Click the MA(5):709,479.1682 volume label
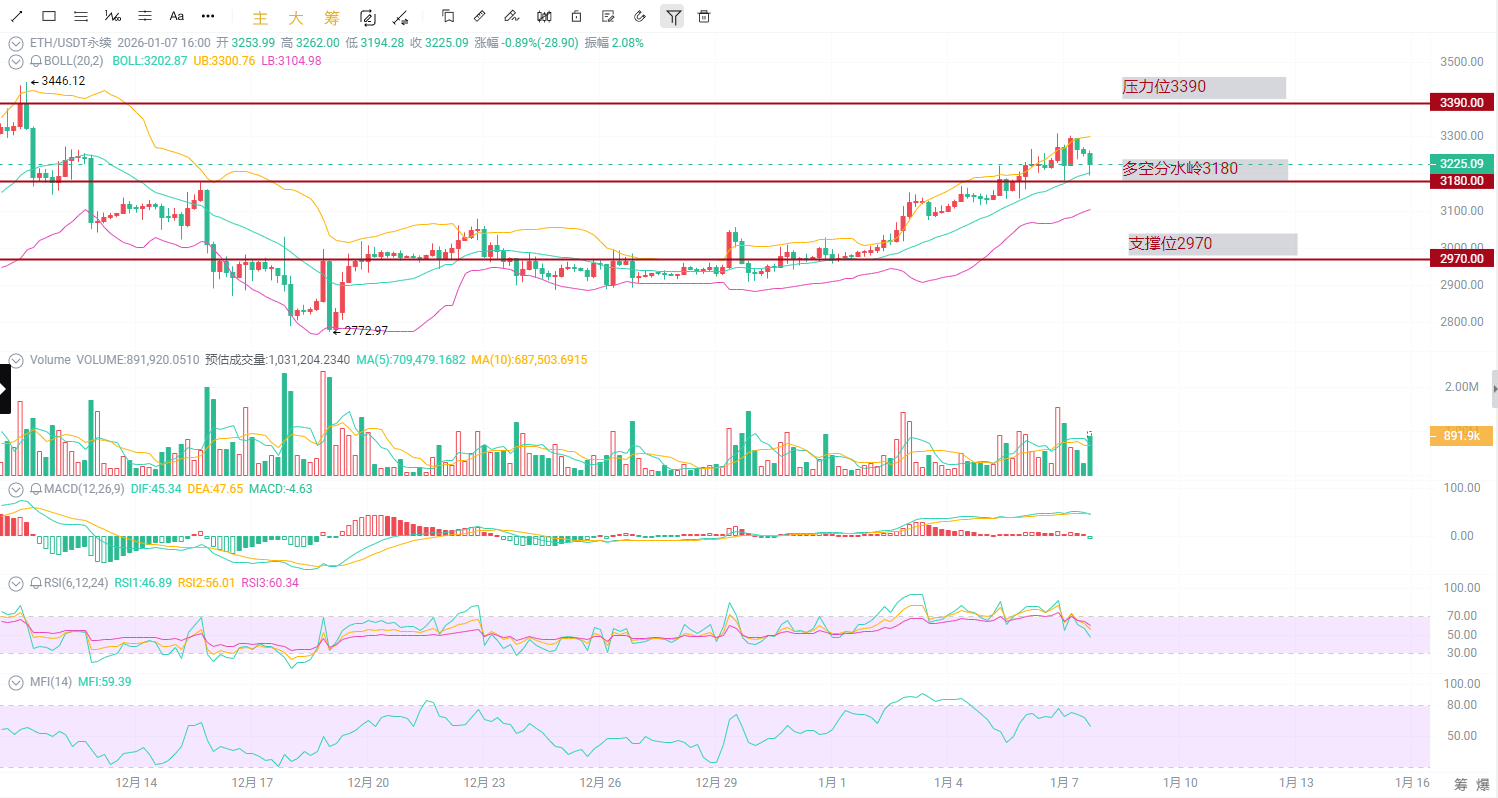The height and width of the screenshot is (798, 1498). (410, 359)
